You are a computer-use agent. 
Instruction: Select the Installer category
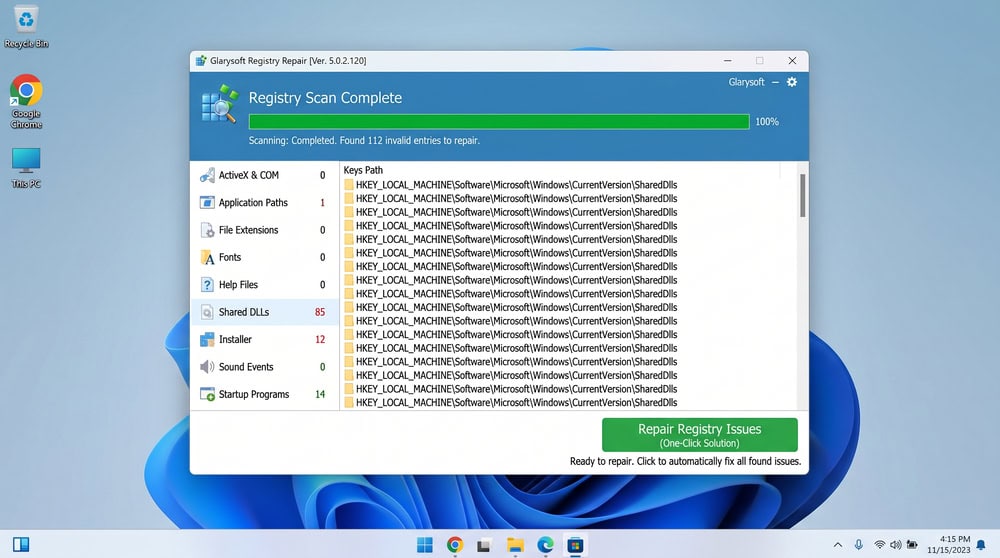[x=264, y=340]
